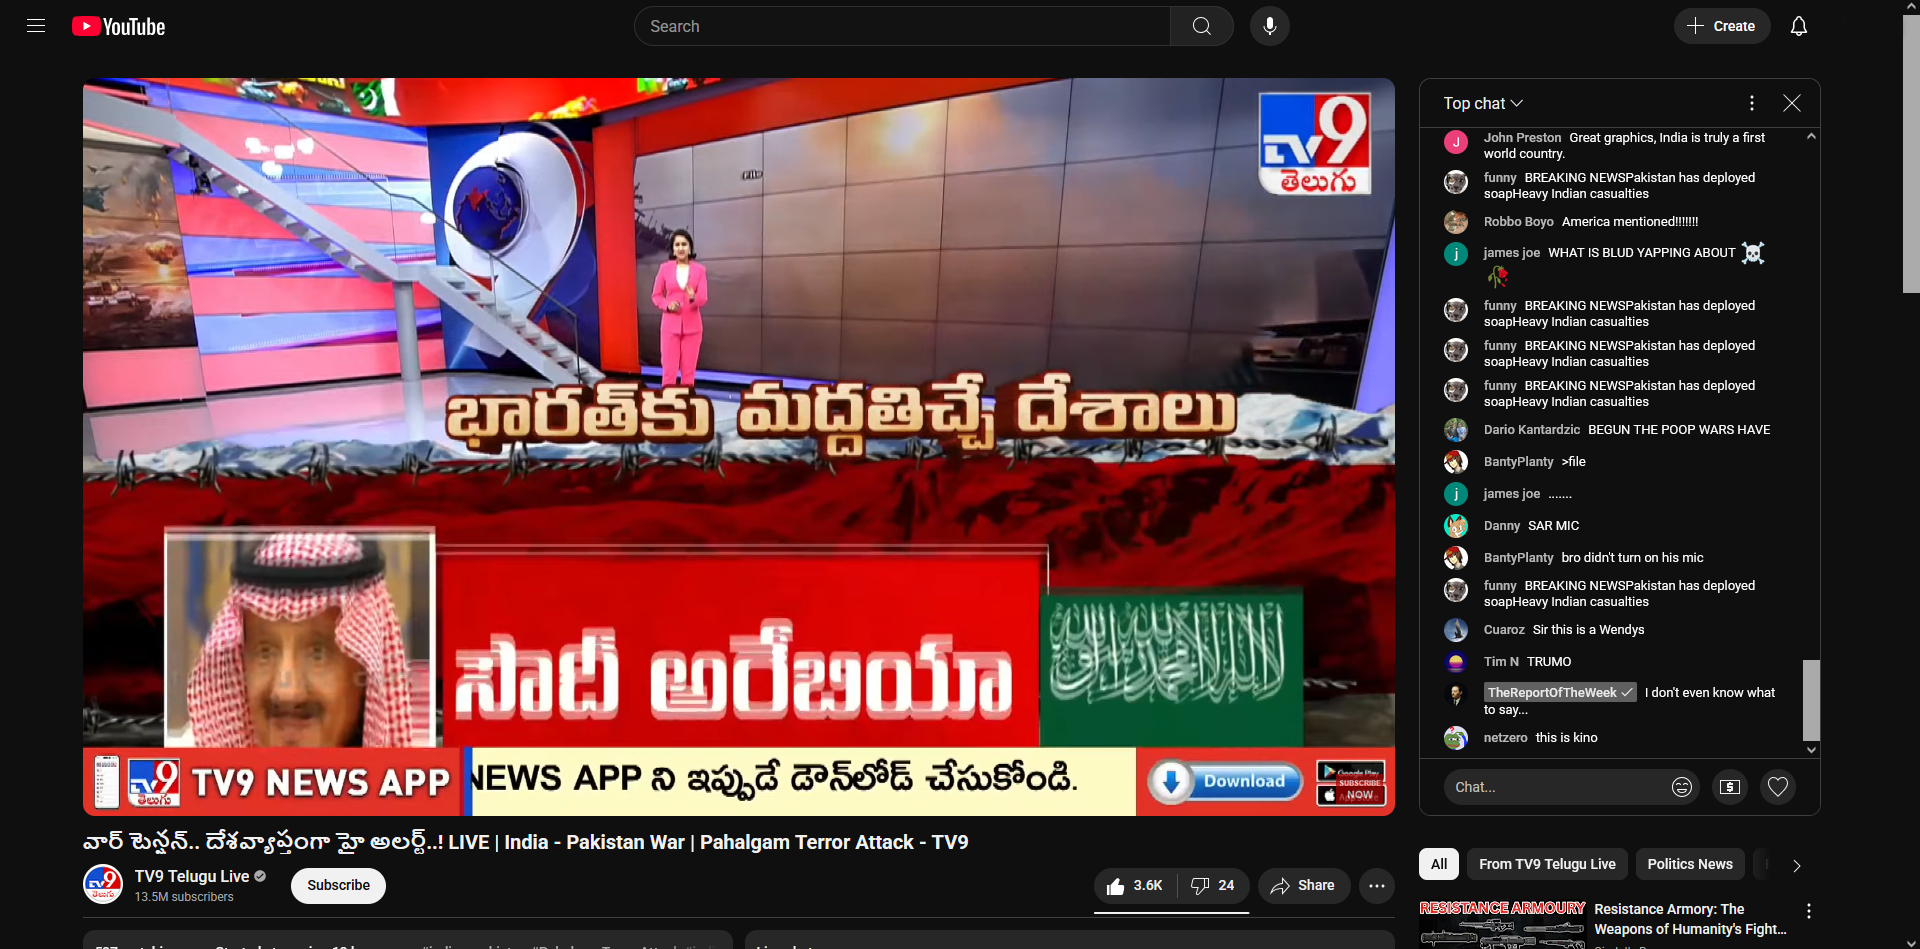1920x949 pixels.
Task: Open the emoji picker in chat
Action: tap(1682, 787)
